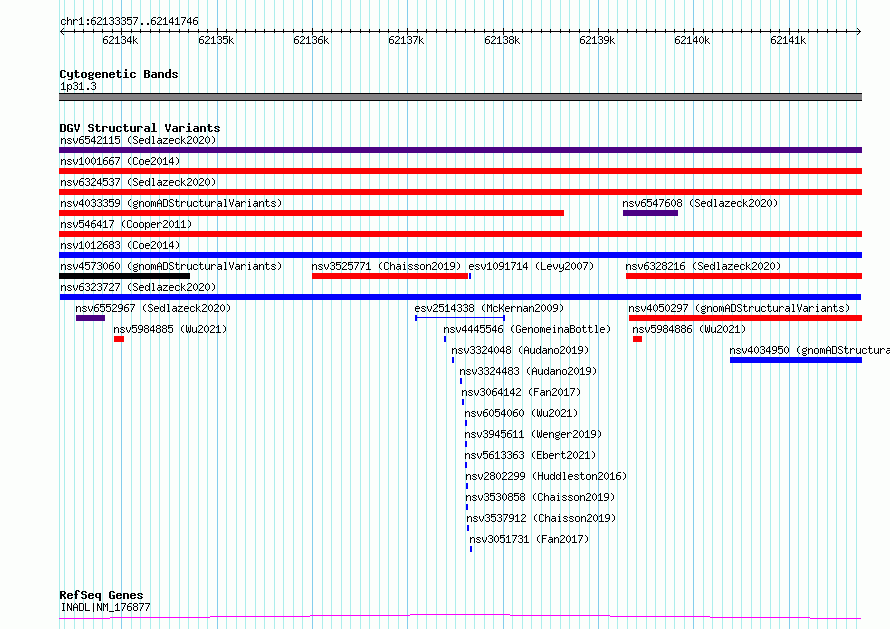
Task: Click the nsv3324048 (Audano2019) label
Action: coord(520,350)
